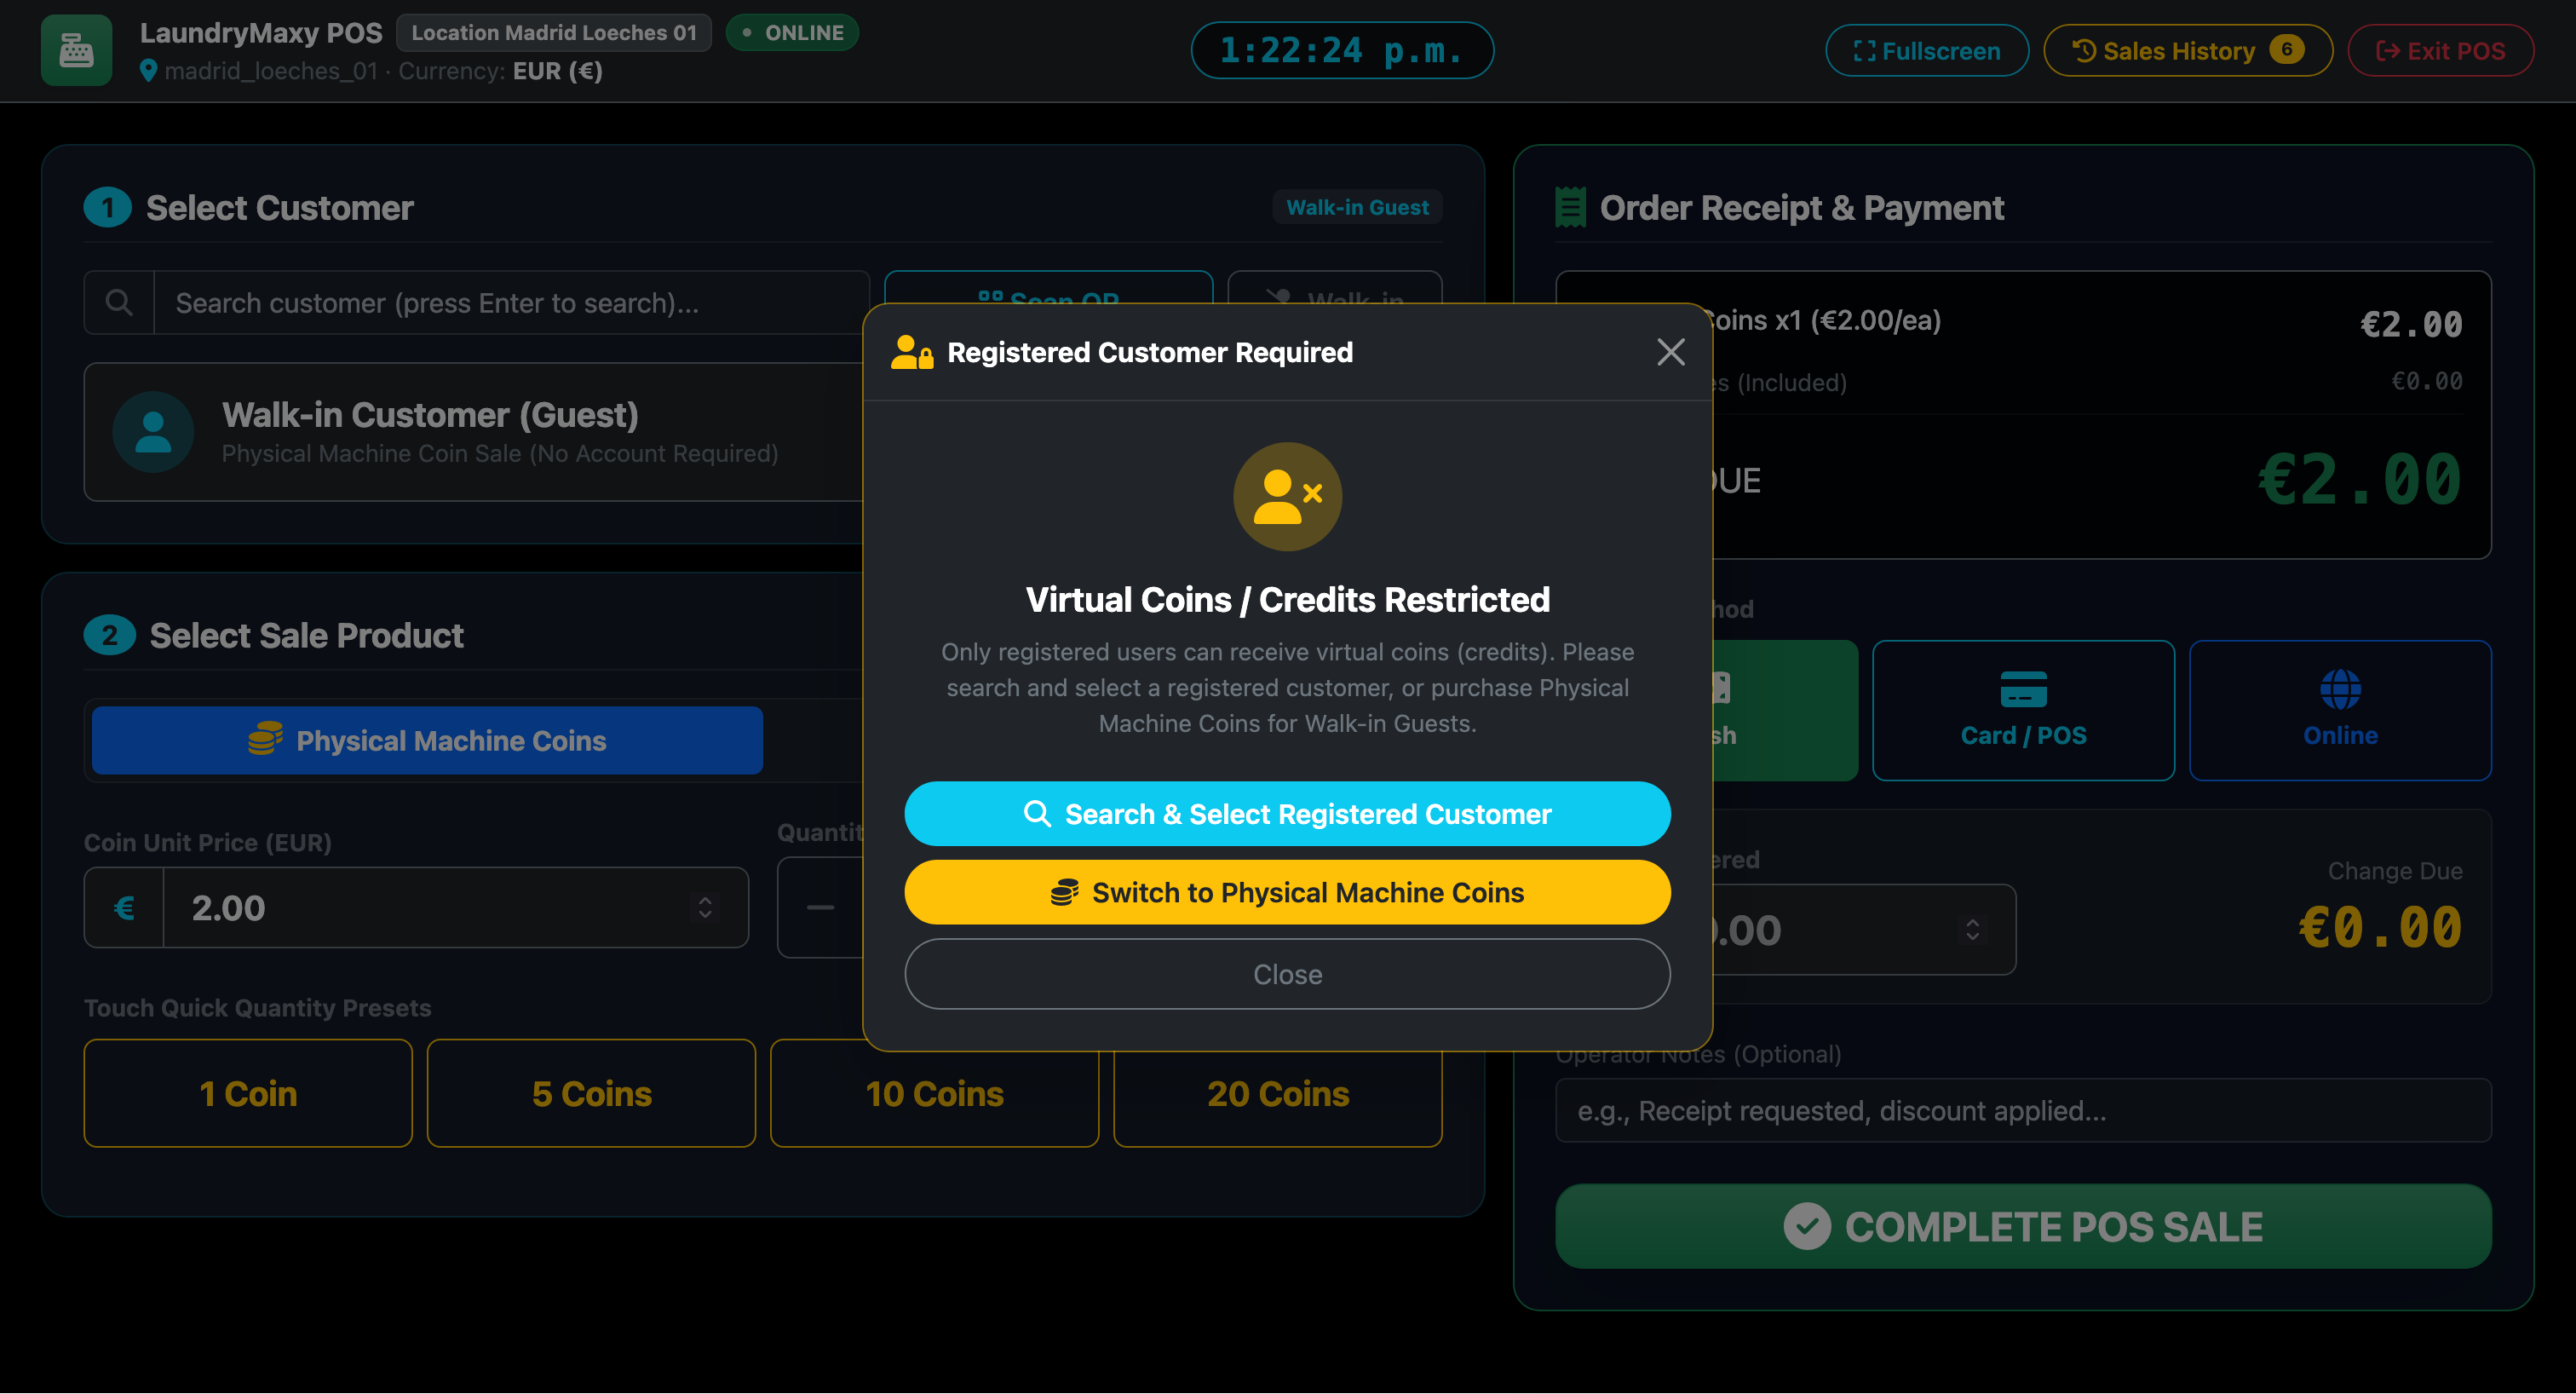Click the partially hidden Walk-in button
This screenshot has width=2576, height=1394.
point(1334,288)
